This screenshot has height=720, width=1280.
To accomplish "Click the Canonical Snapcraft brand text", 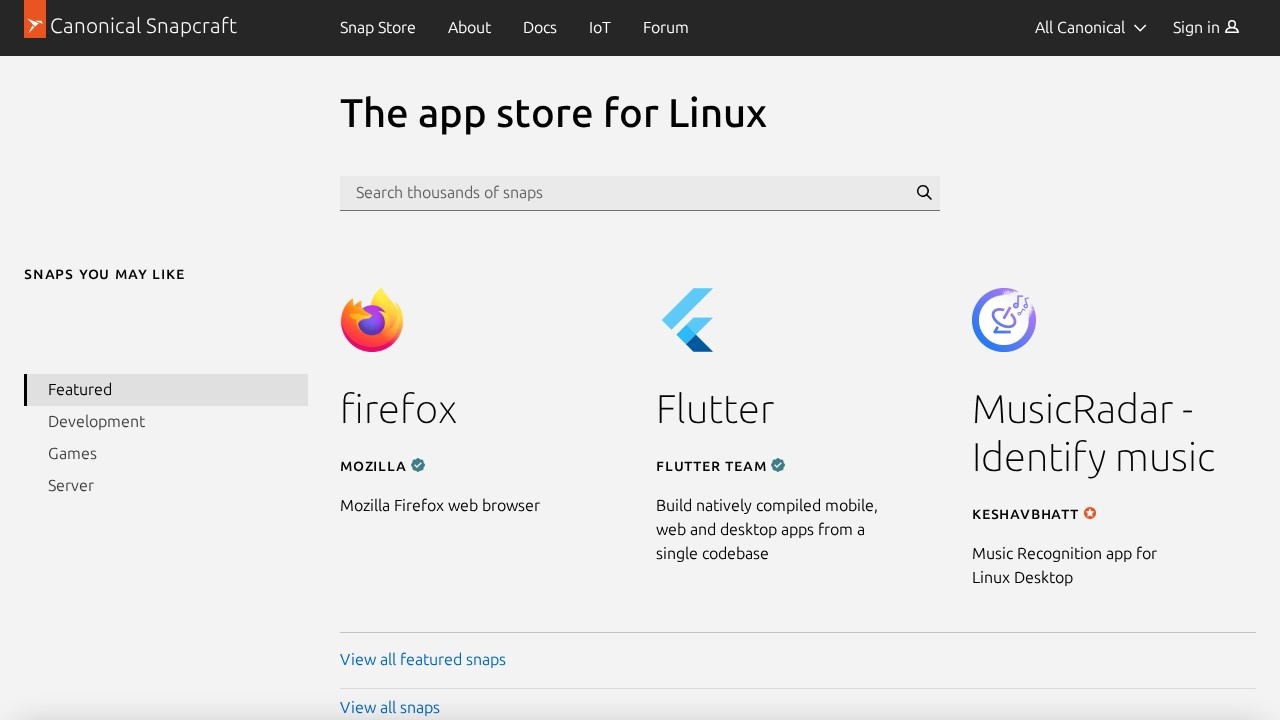I will tap(143, 26).
